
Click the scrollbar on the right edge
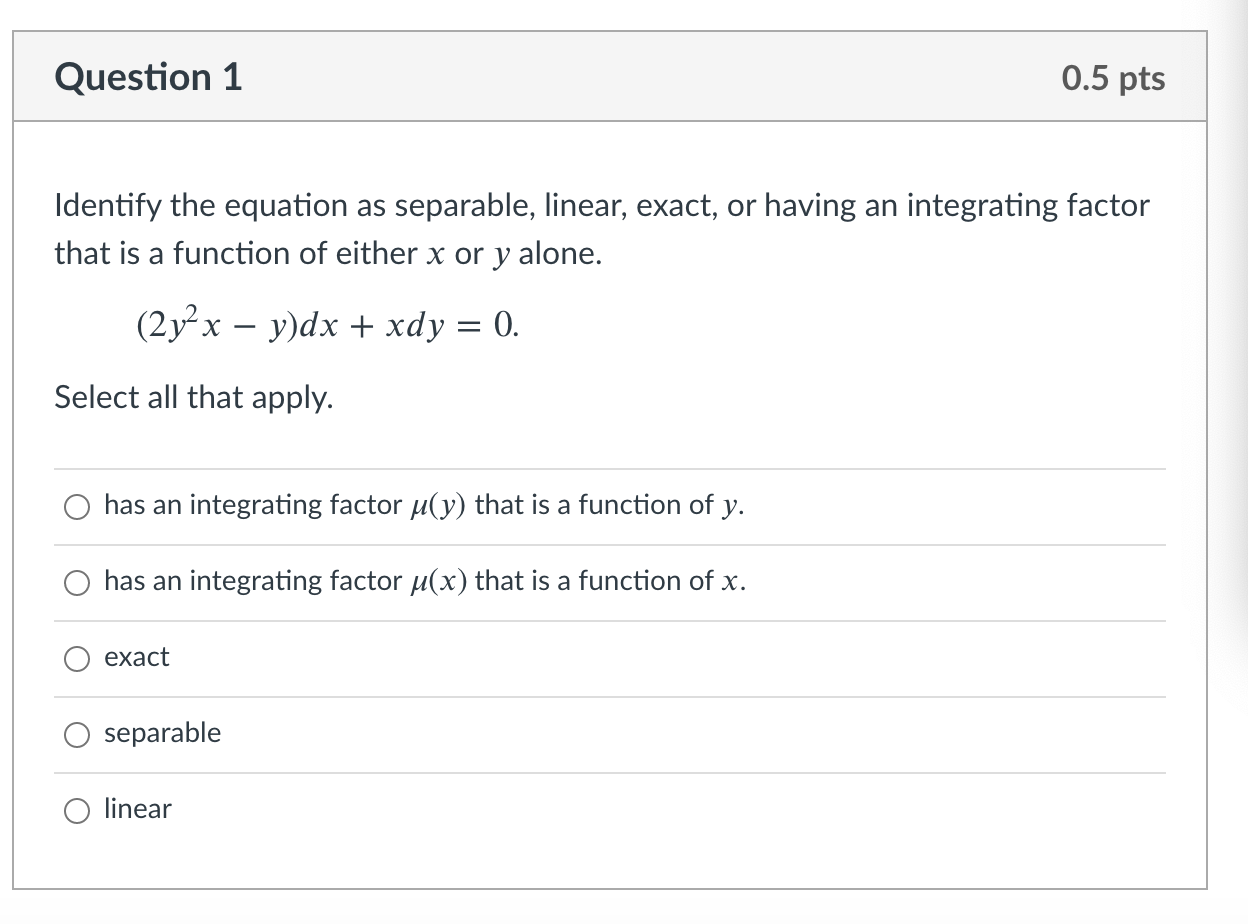click(x=1240, y=460)
